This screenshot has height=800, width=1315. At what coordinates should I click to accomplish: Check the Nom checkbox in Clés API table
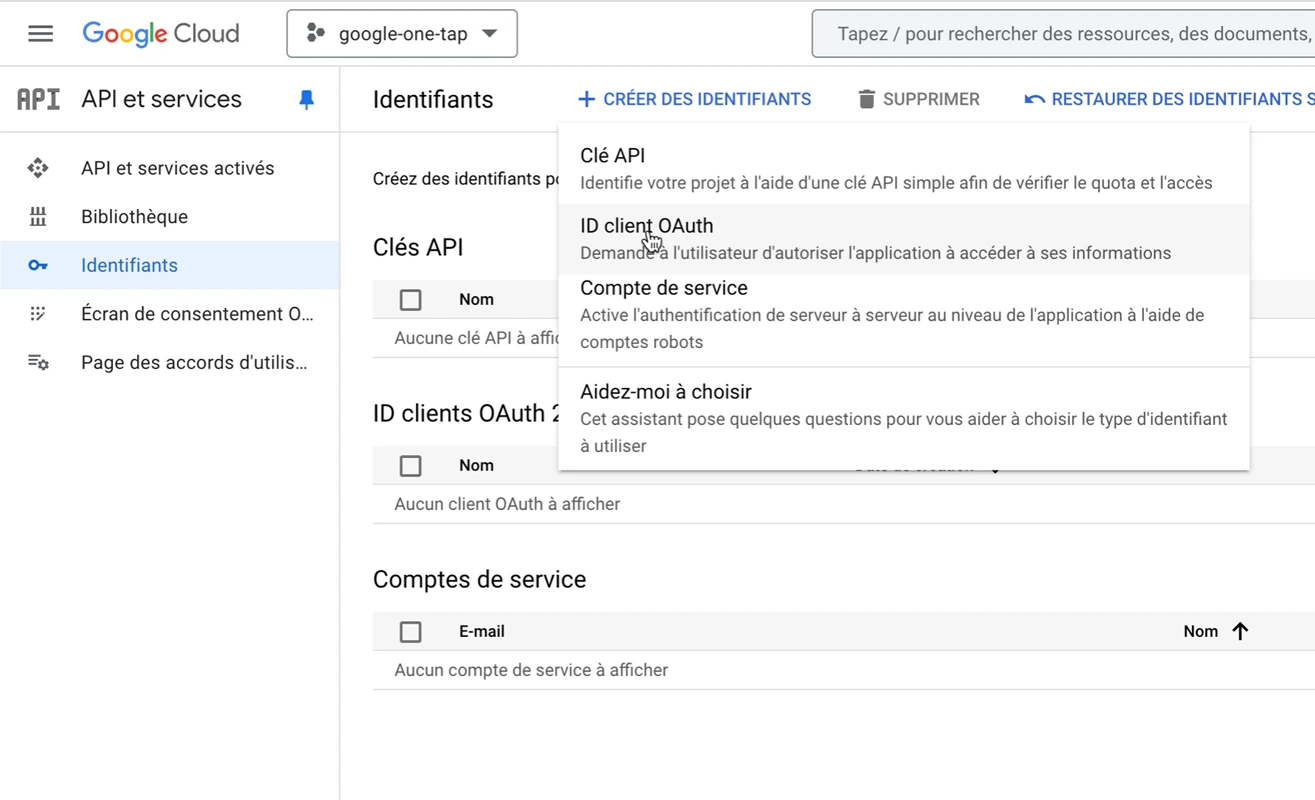click(x=410, y=299)
